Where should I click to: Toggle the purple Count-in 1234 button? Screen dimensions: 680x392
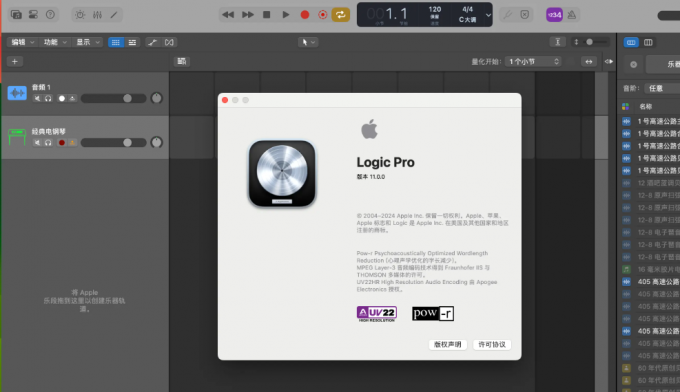point(554,15)
